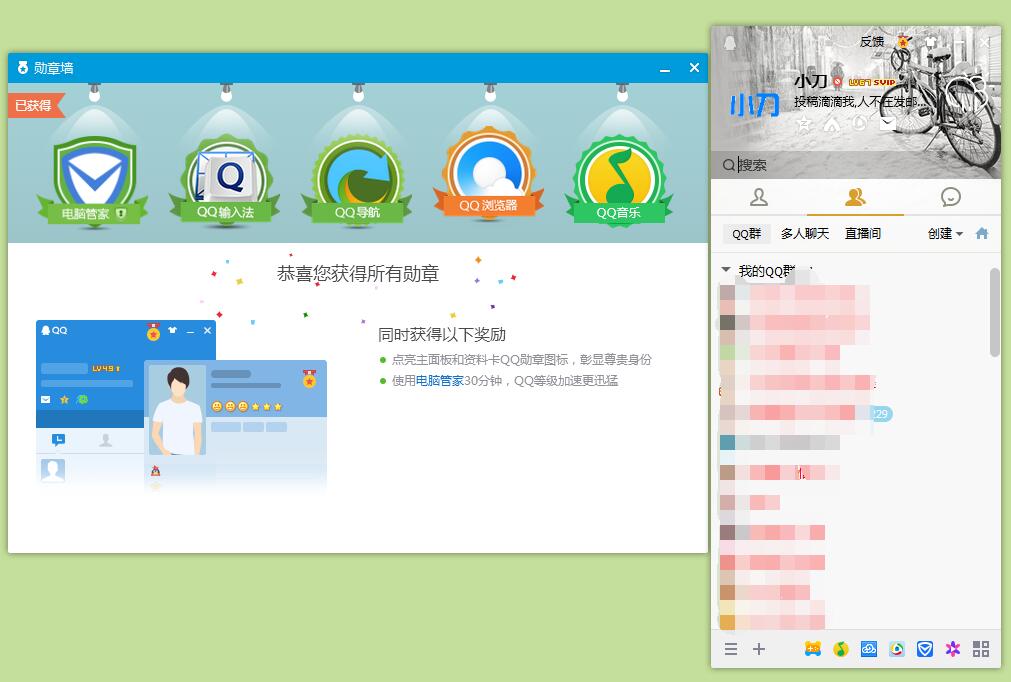Click the 电脑管家 hyperlink in rewards text
The height and width of the screenshot is (682, 1011).
point(440,381)
